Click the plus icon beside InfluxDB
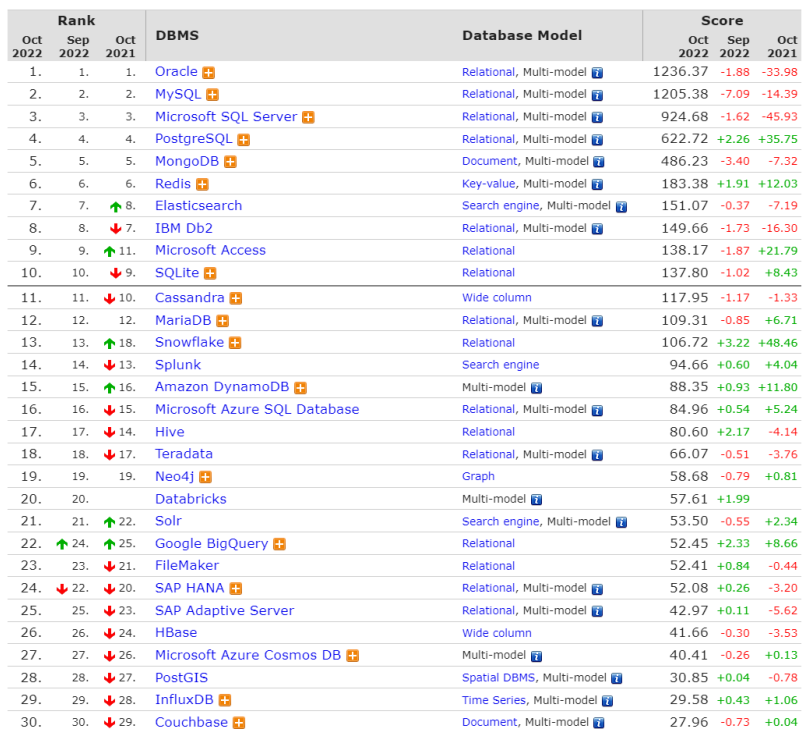Image resolution: width=809 pixels, height=739 pixels. click(224, 701)
